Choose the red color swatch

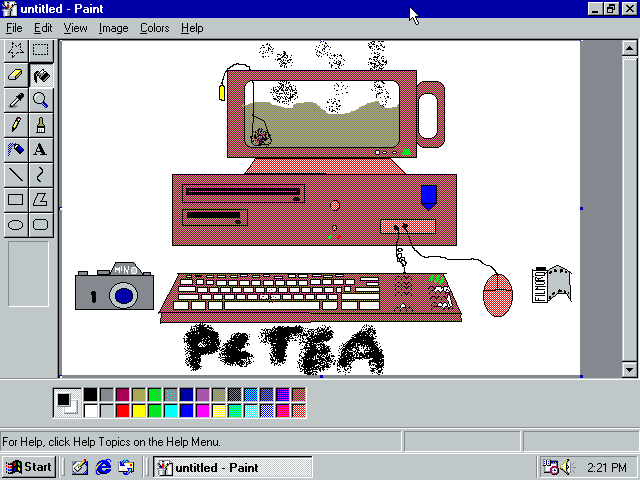(122, 411)
